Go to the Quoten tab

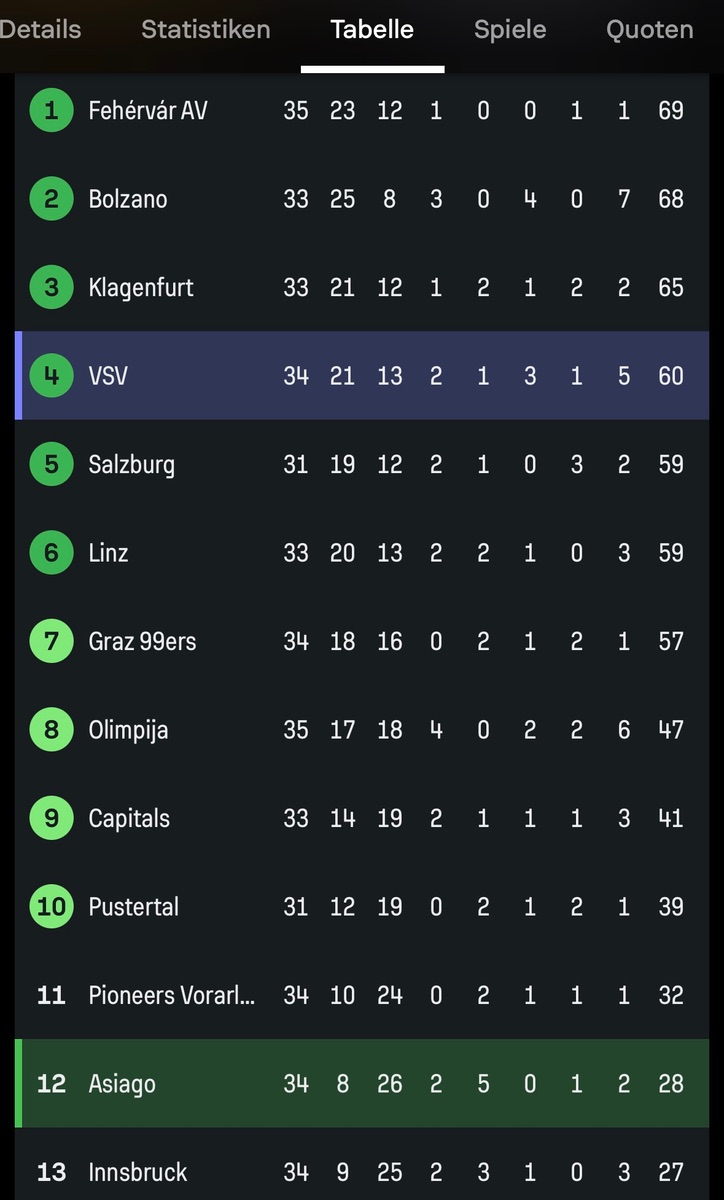[649, 30]
